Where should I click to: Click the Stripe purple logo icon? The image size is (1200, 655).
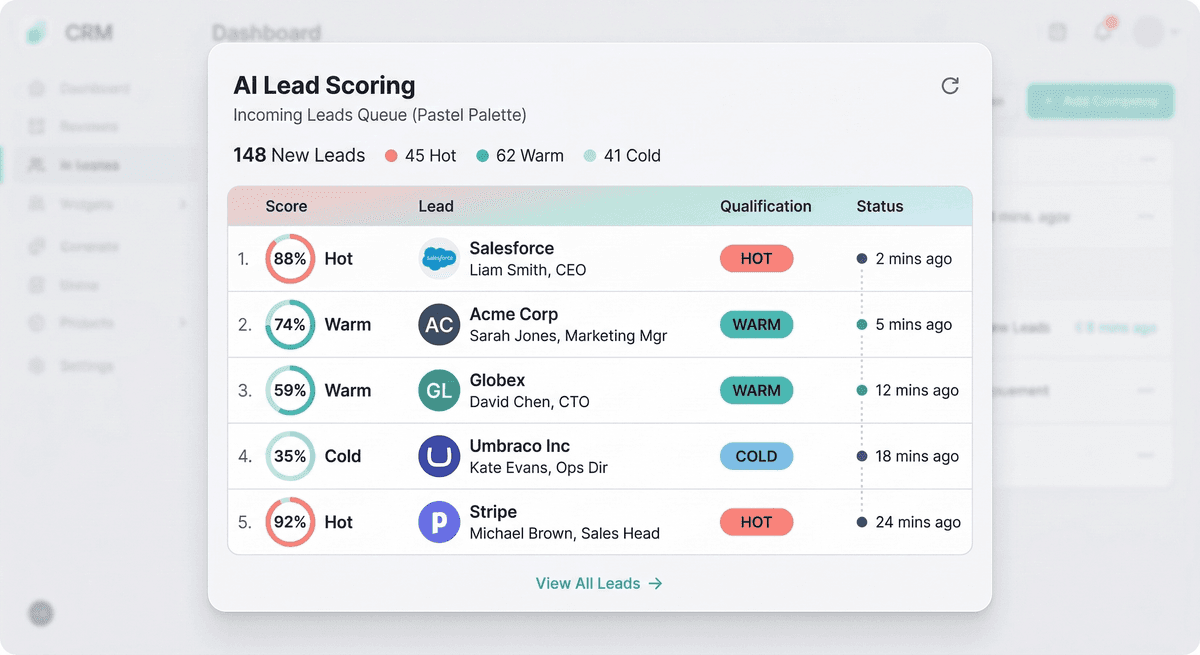(x=438, y=522)
